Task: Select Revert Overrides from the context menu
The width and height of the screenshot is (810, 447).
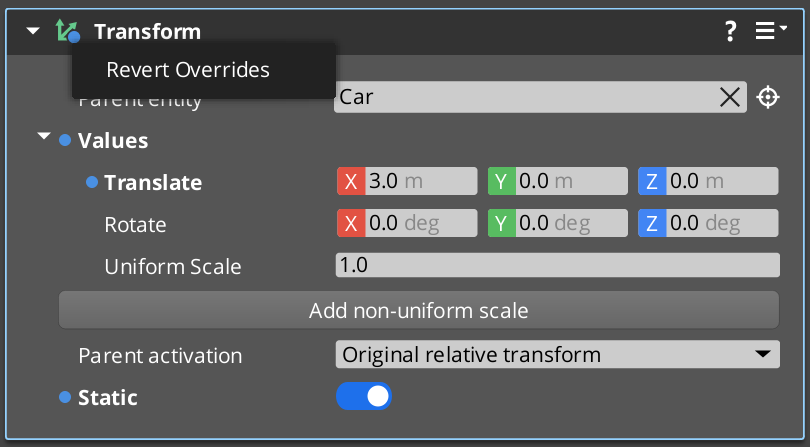Action: click(188, 70)
